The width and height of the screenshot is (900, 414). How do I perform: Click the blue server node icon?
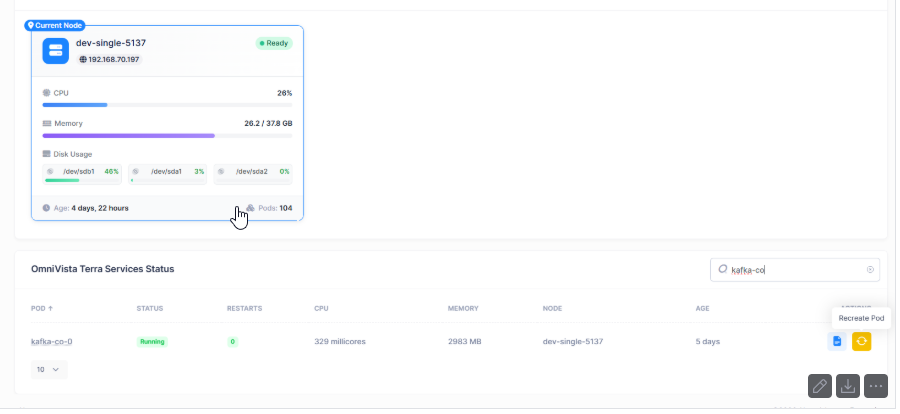[56, 51]
